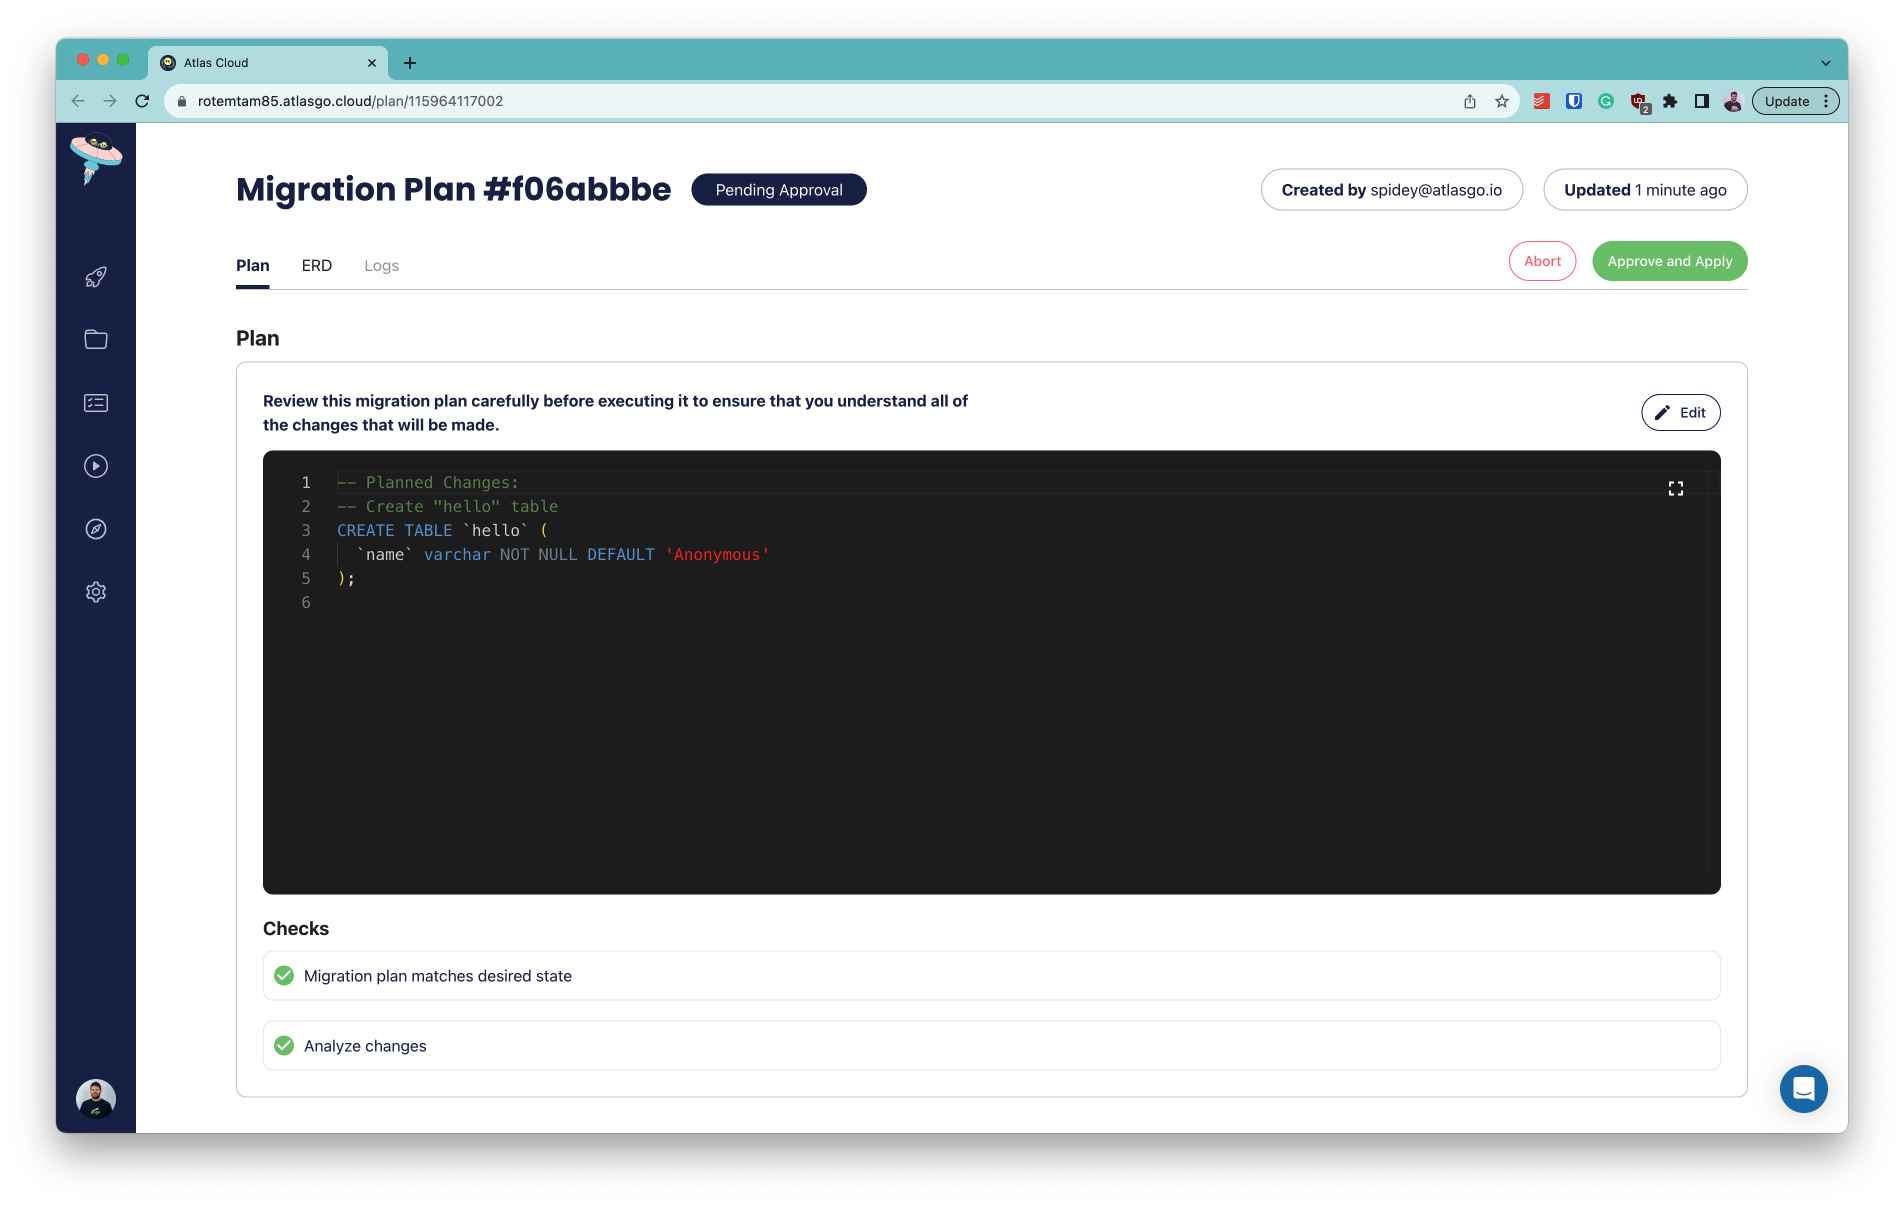
Task: Select the checklist icon in the sidebar
Action: (95, 402)
